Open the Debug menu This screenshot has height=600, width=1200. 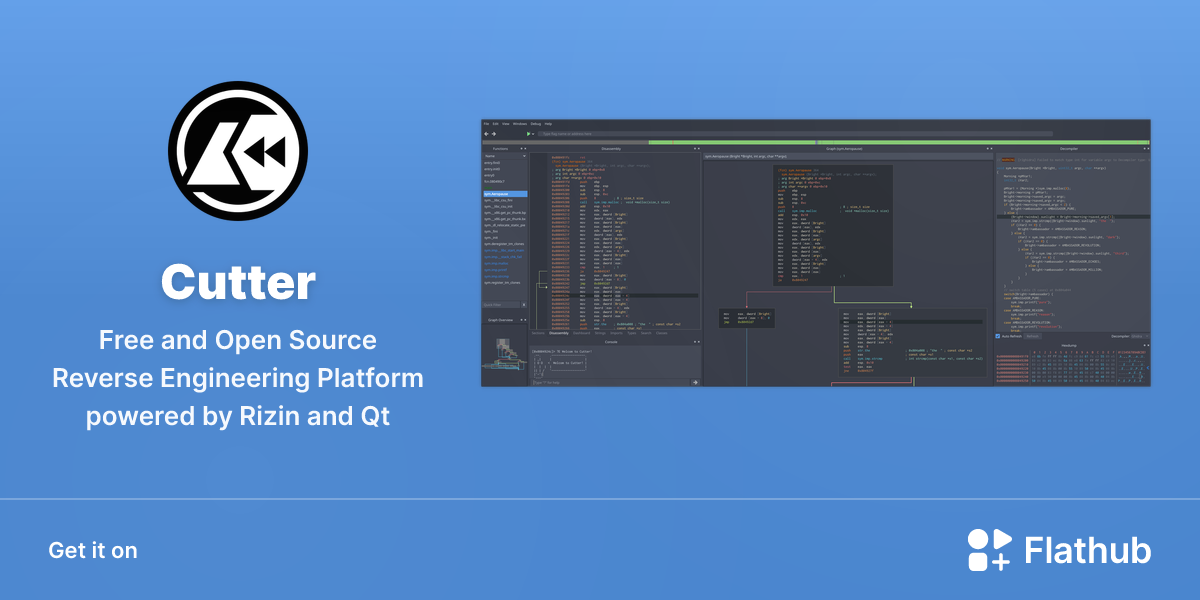(x=536, y=123)
